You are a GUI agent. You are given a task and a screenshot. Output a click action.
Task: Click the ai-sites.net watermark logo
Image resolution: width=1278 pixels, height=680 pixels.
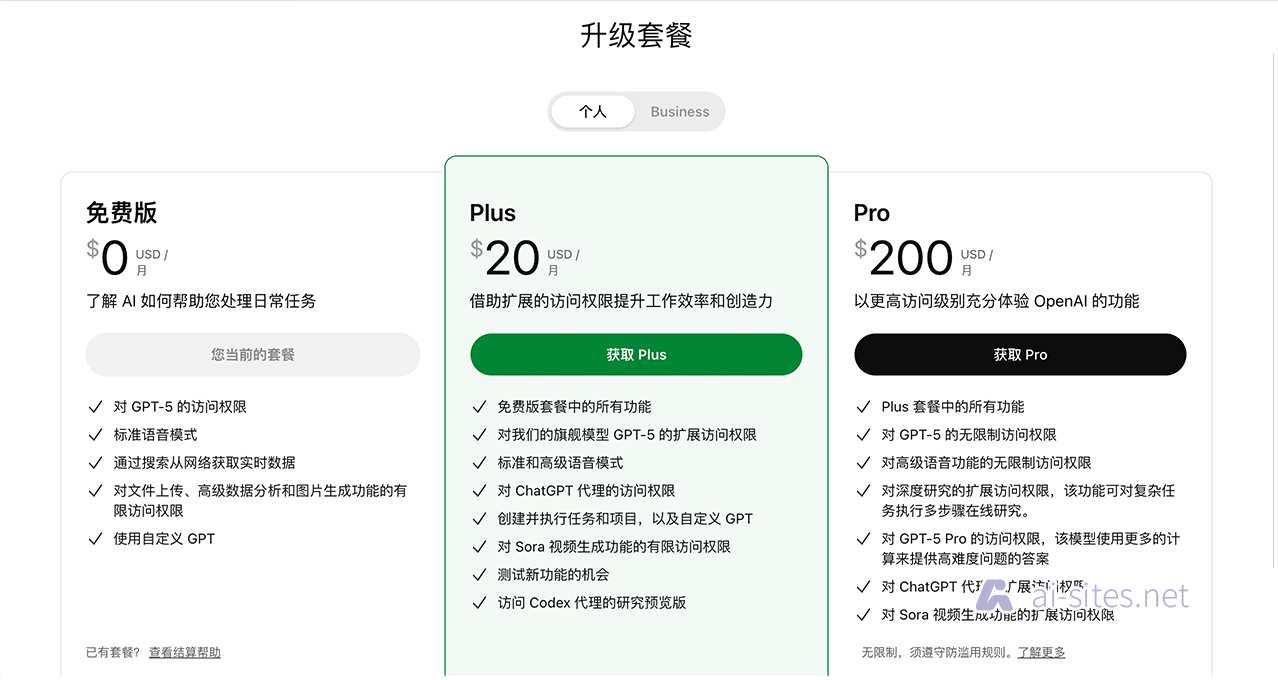pos(996,596)
